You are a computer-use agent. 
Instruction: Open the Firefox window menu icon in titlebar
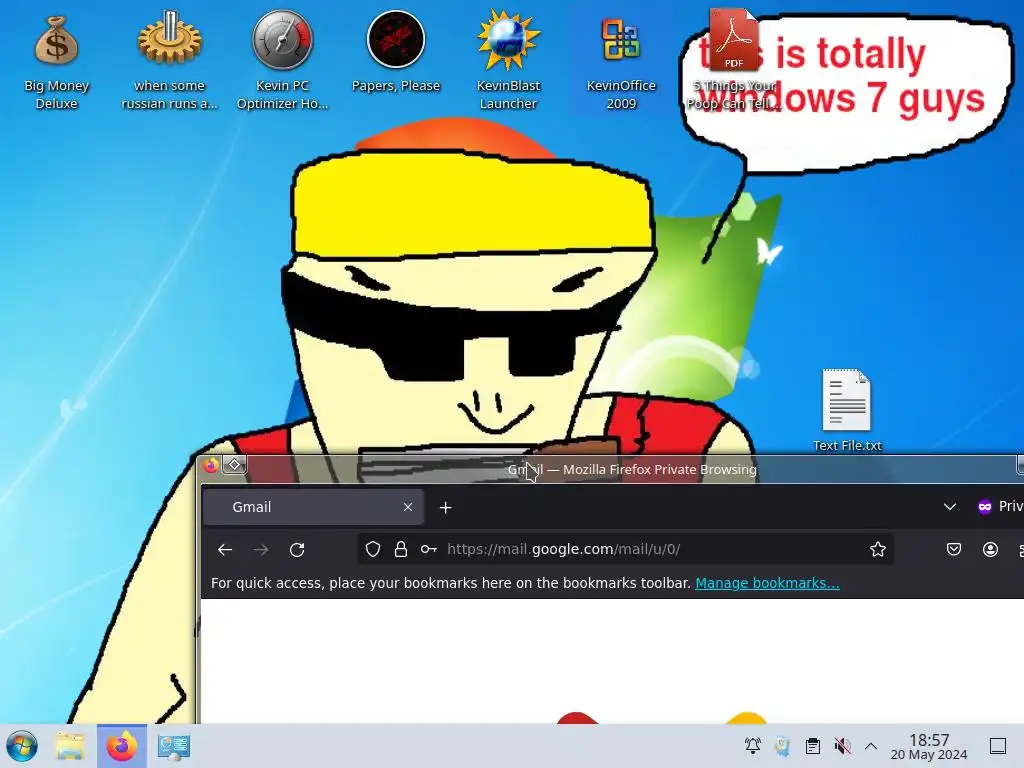210,465
